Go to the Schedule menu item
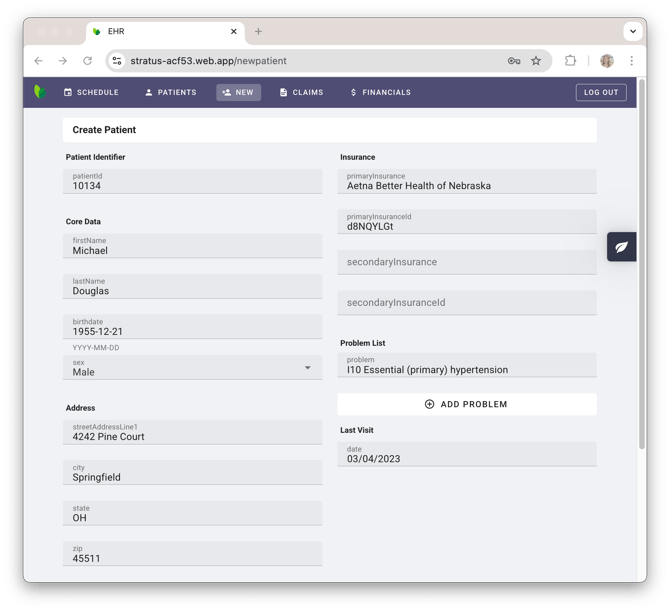This screenshot has width=670, height=611. tap(91, 92)
